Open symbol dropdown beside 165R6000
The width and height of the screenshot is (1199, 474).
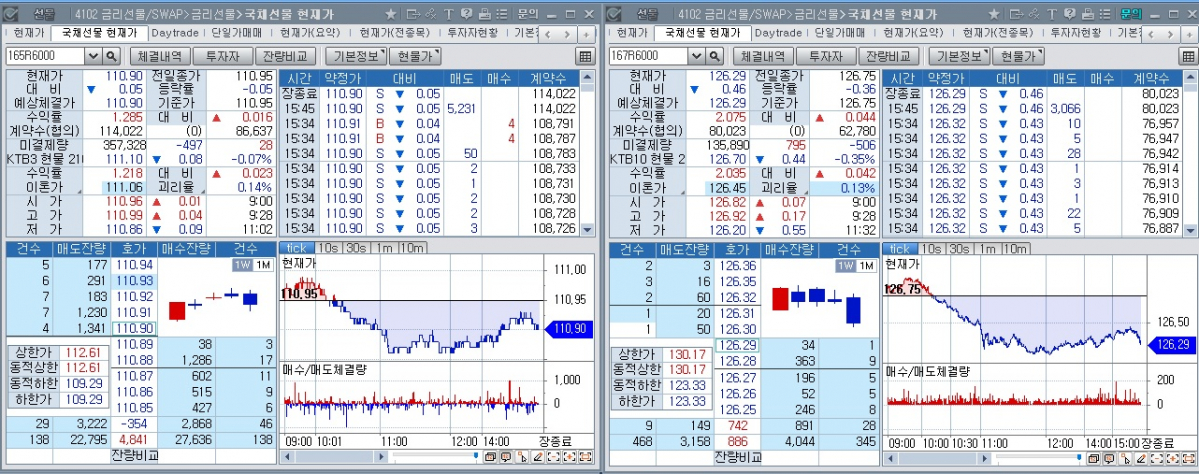[x=93, y=56]
